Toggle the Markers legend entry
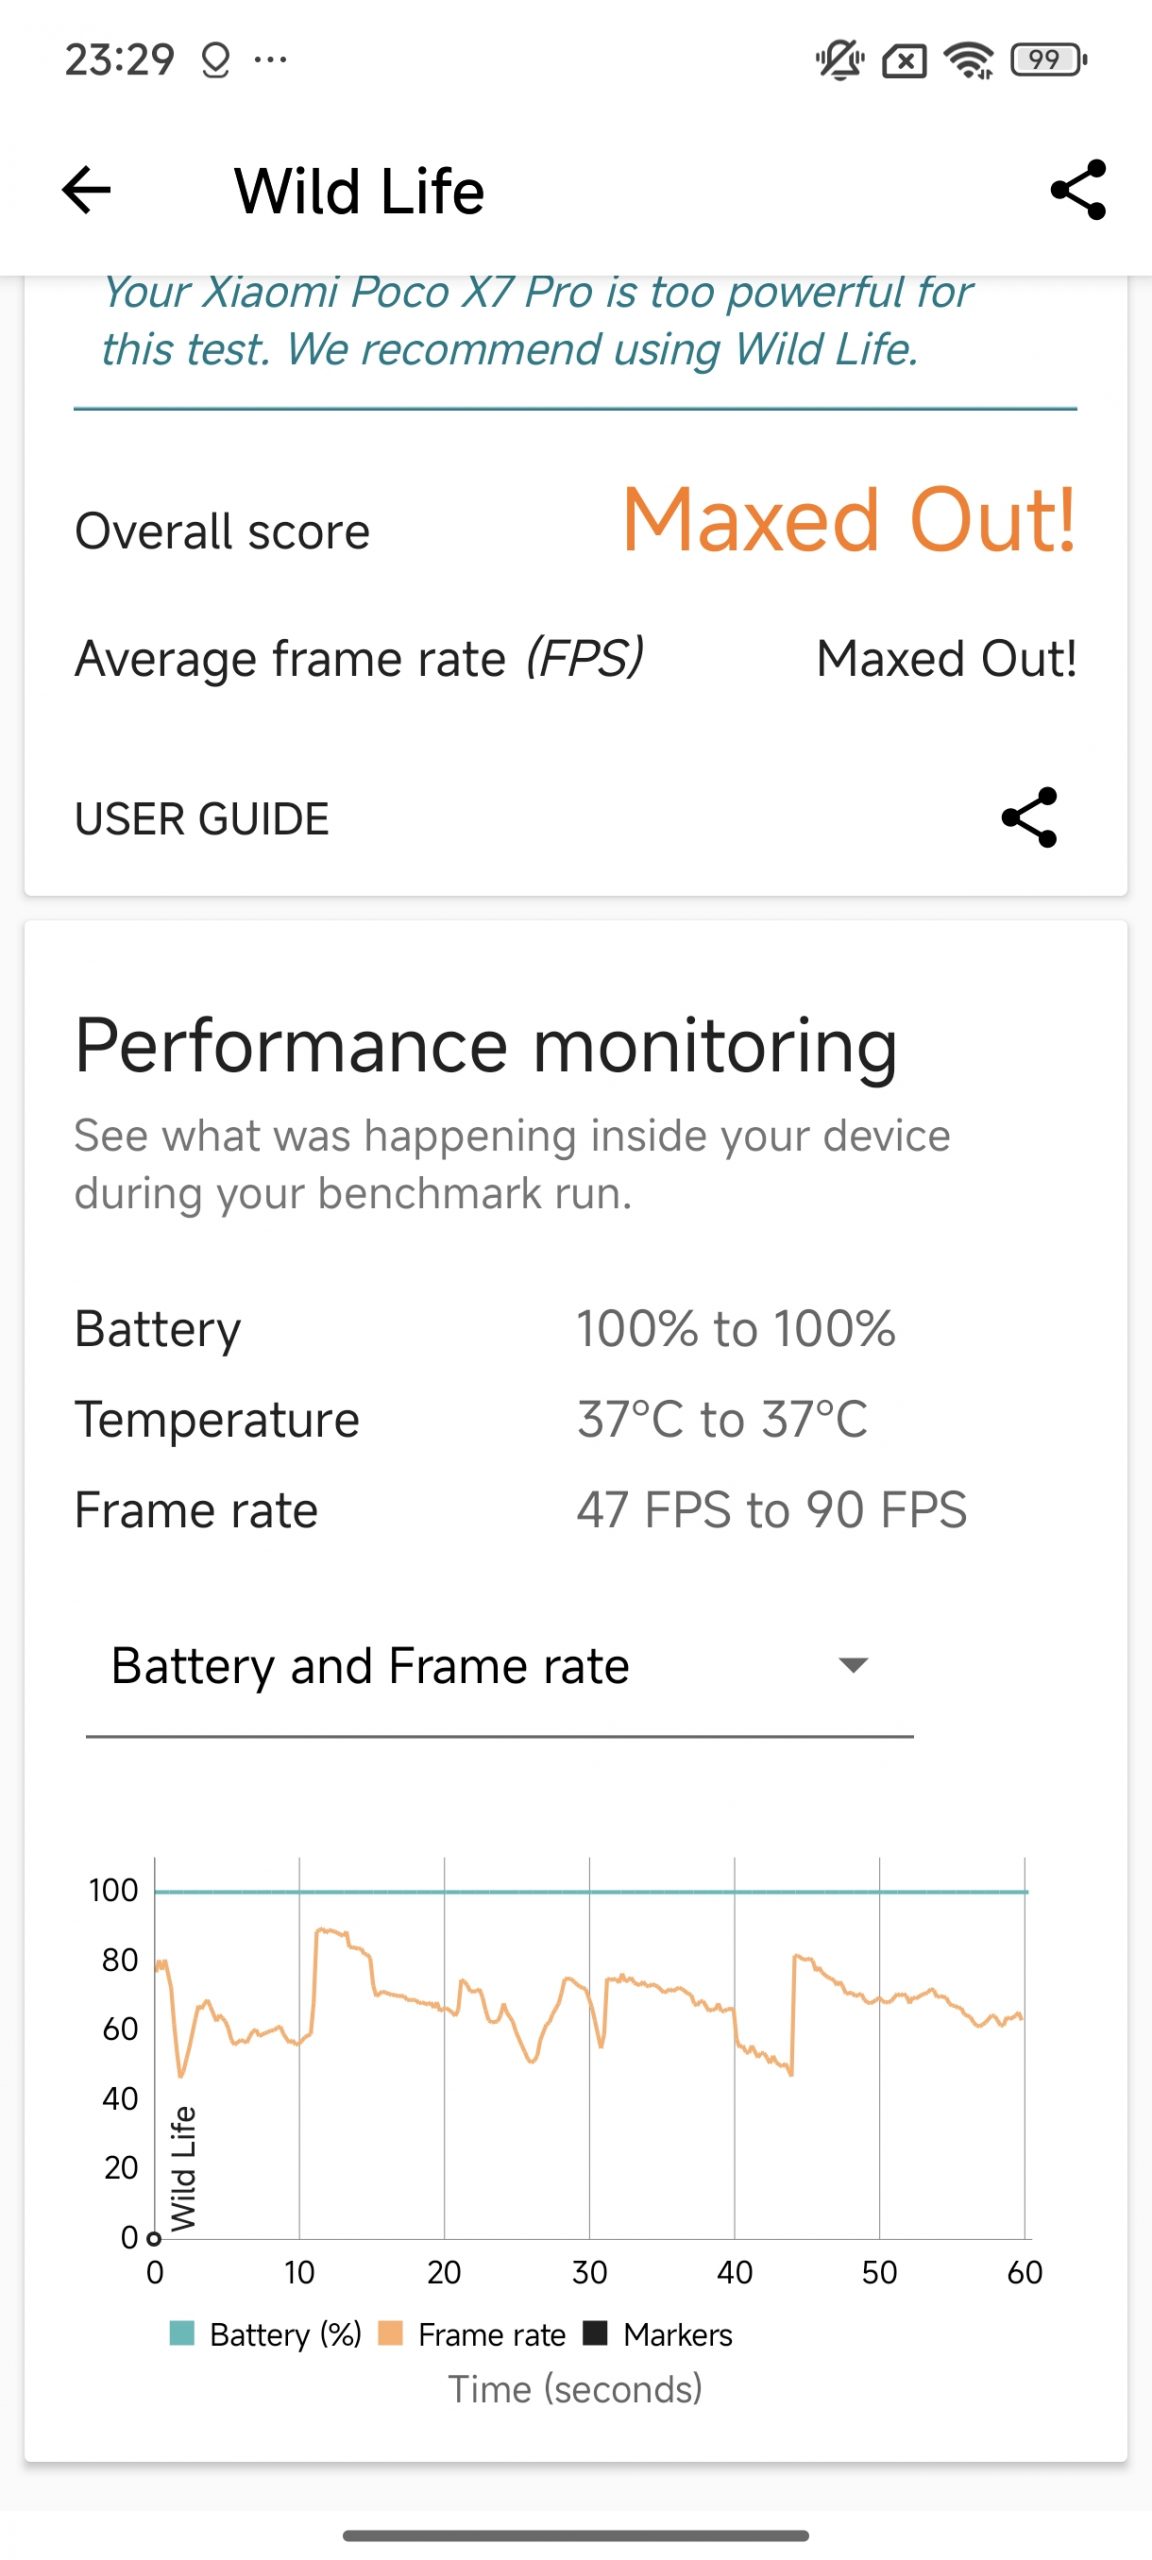 [x=659, y=2335]
